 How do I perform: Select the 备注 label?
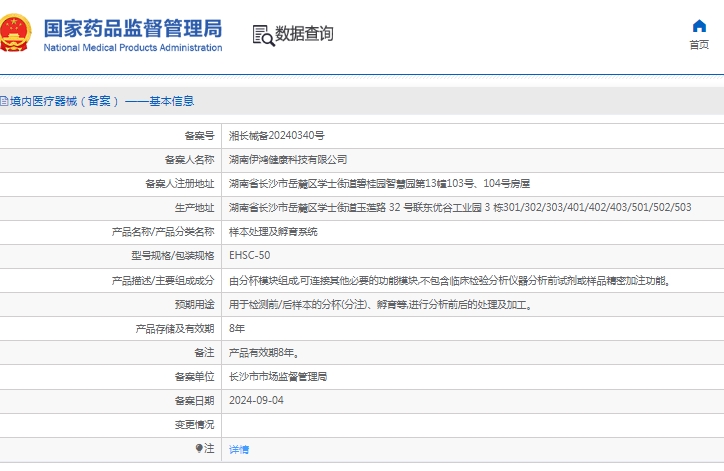(205, 353)
